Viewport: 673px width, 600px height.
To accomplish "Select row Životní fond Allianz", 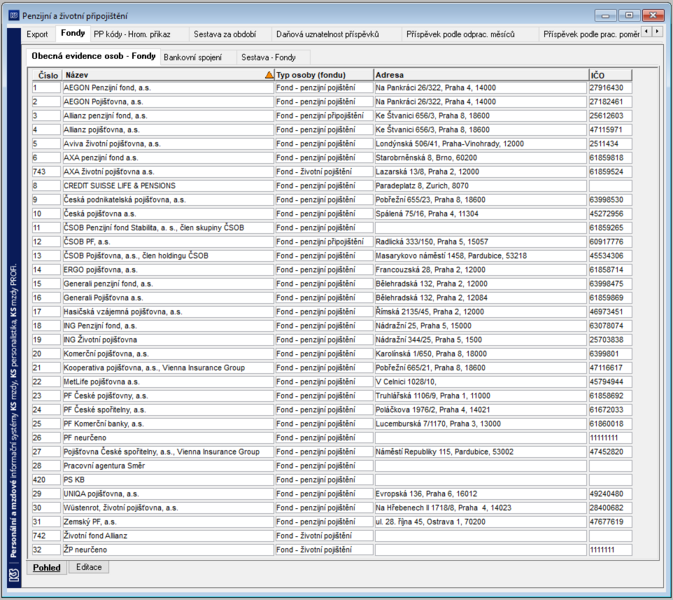I will (332, 536).
